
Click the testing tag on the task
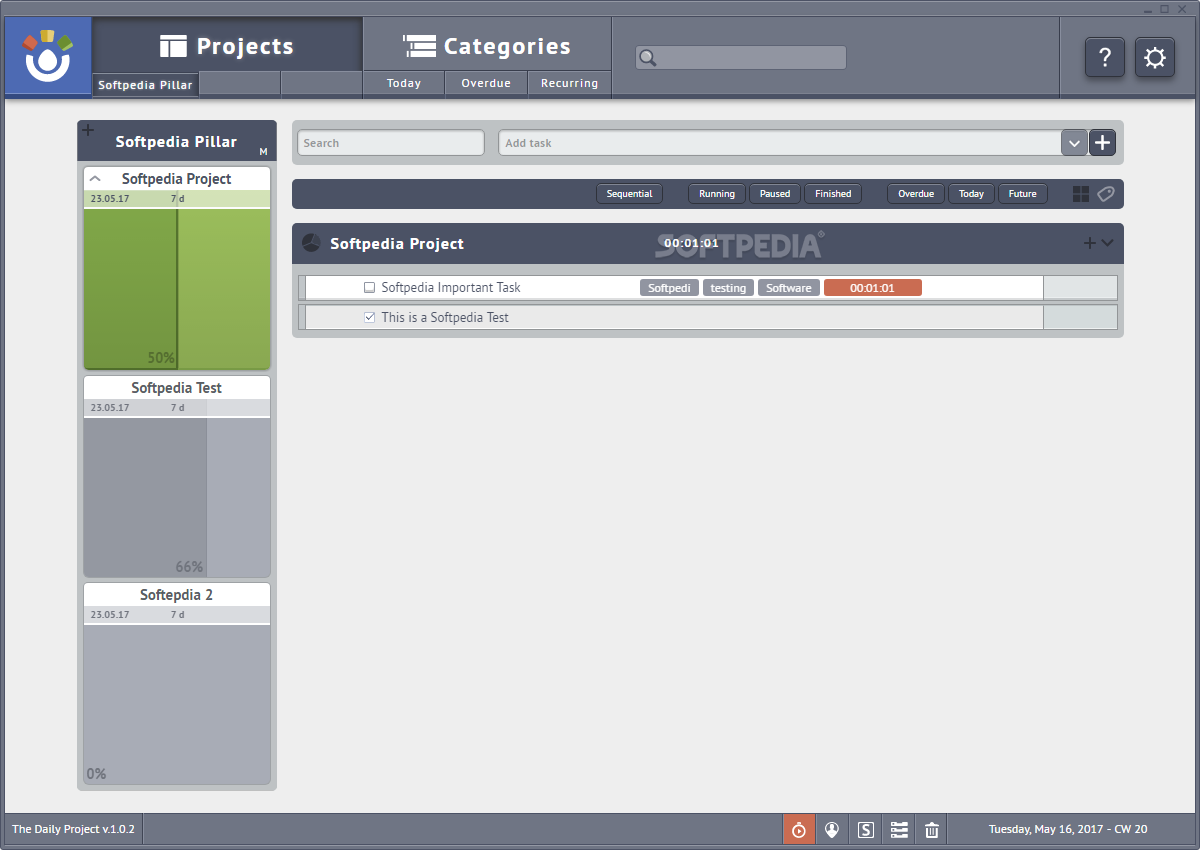[x=728, y=288]
